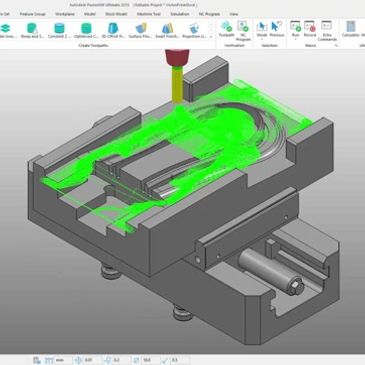
Task: Open the Calculator utility
Action: tap(350, 29)
